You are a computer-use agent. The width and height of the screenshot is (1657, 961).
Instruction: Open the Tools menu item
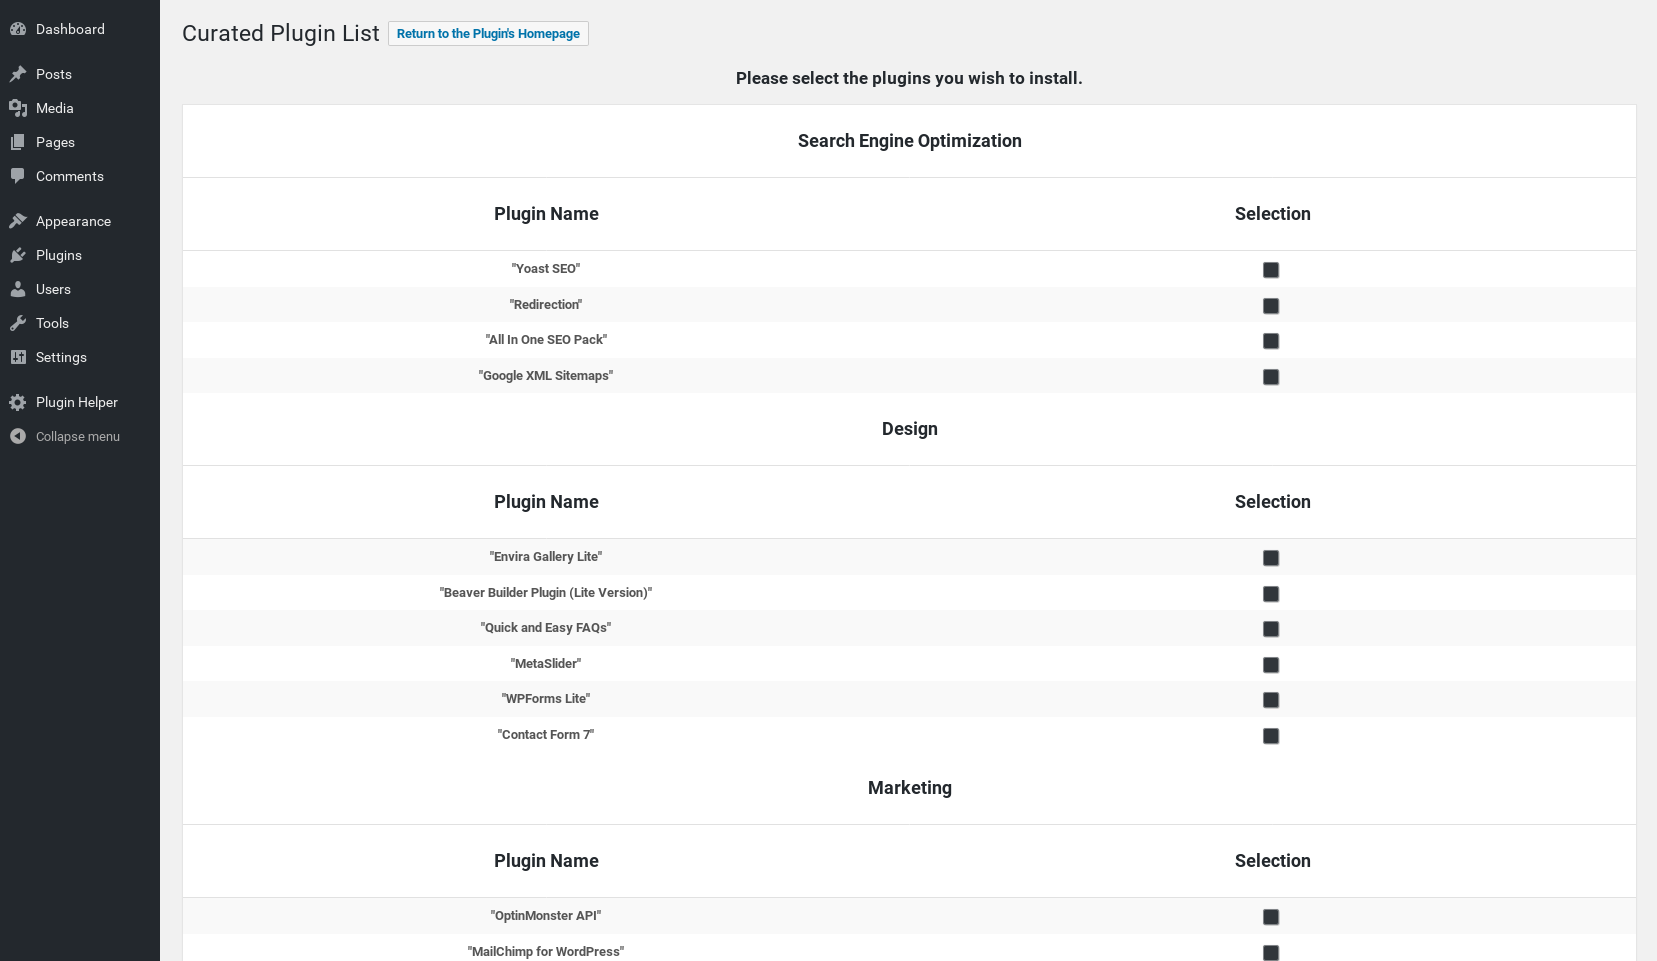(x=80, y=323)
